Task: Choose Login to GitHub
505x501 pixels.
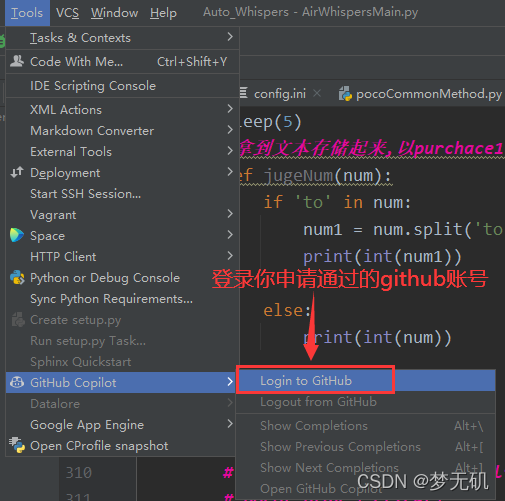Action: tap(366, 380)
